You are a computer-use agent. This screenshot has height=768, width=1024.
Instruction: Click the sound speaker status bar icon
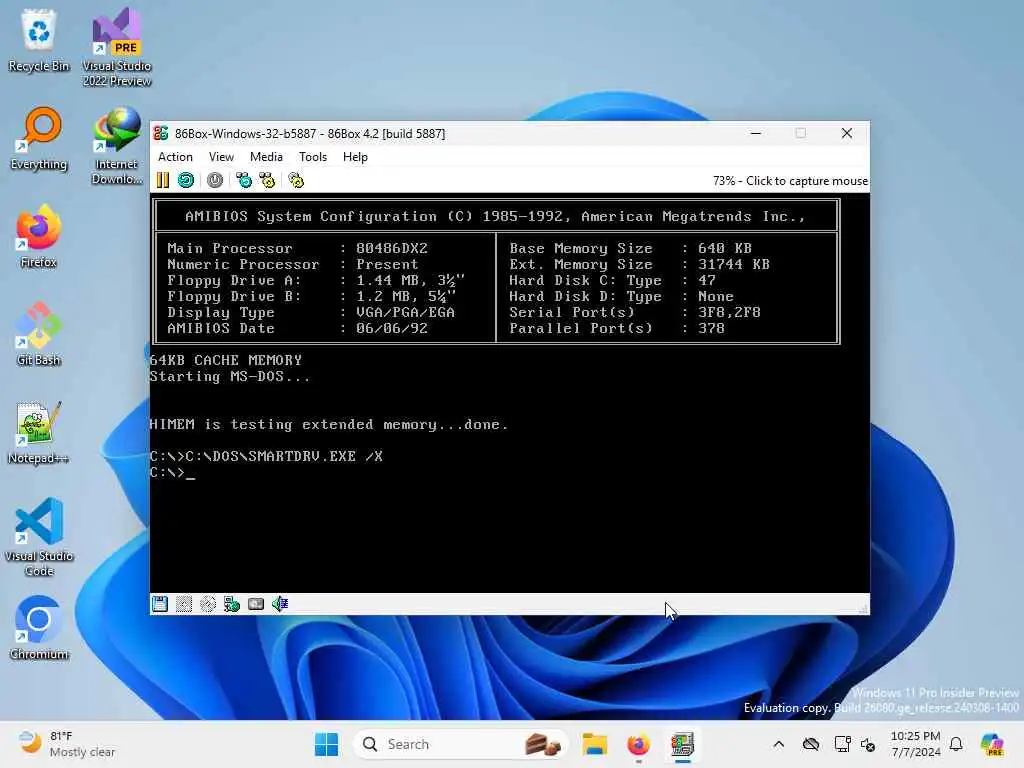click(280, 603)
